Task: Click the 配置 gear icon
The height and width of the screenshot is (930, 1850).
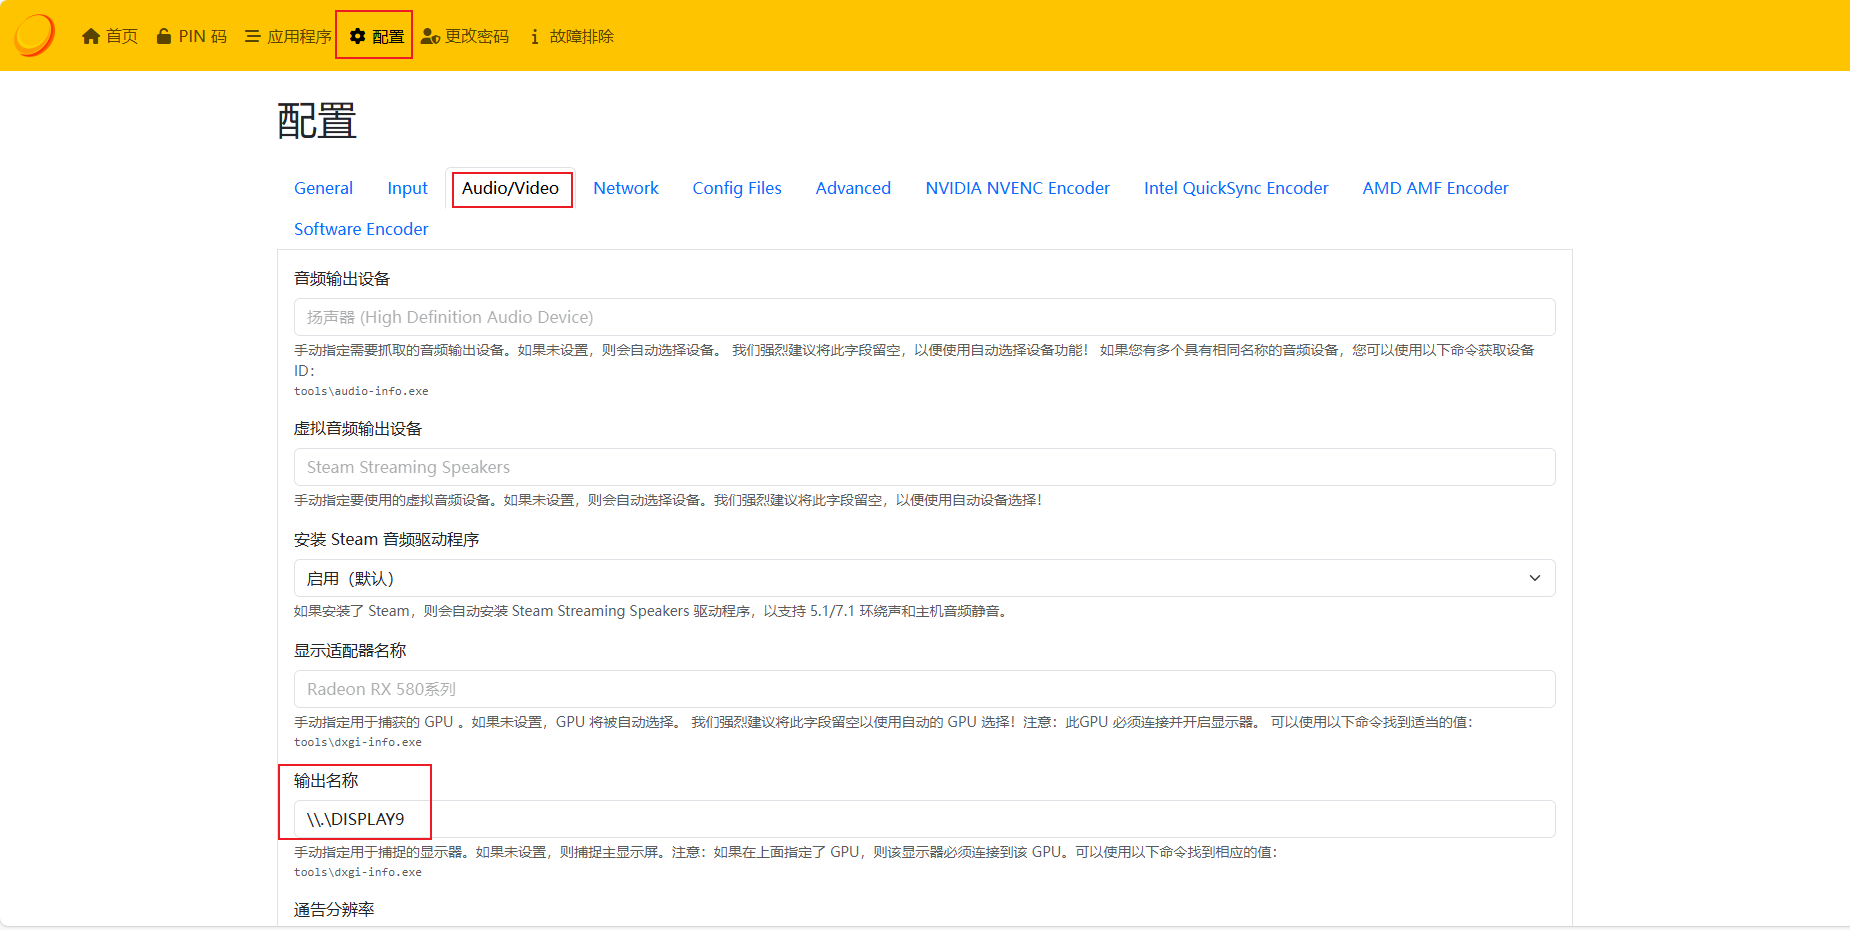Action: tap(357, 37)
